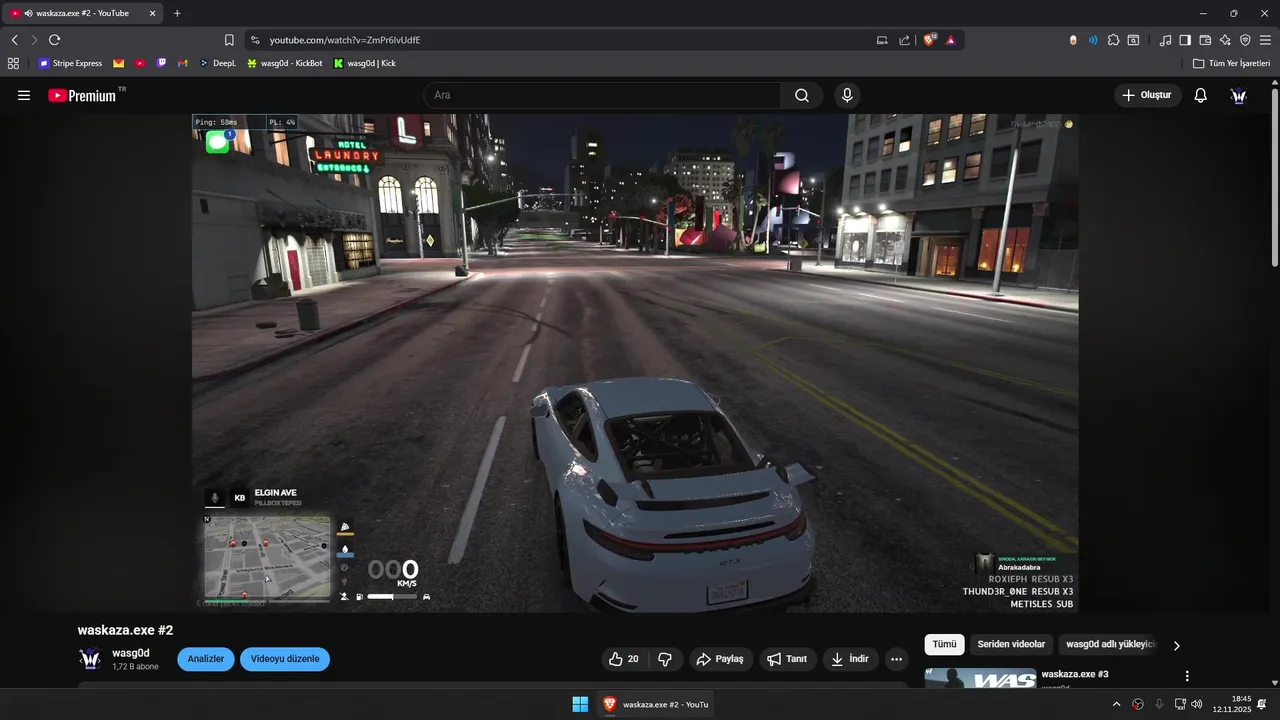The width and height of the screenshot is (1280, 720).
Task: Open Windows Start menu
Action: [580, 704]
